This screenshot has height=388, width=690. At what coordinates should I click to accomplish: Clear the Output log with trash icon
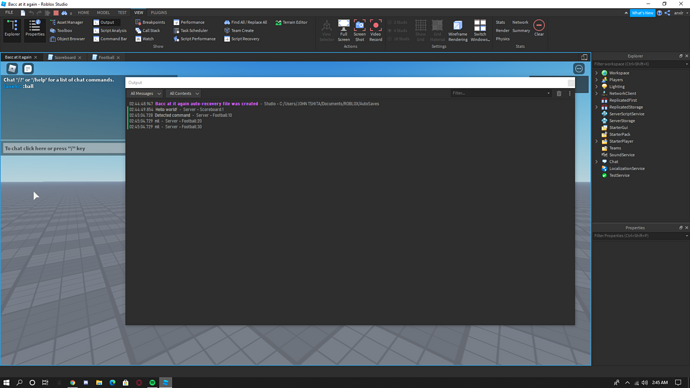[559, 93]
